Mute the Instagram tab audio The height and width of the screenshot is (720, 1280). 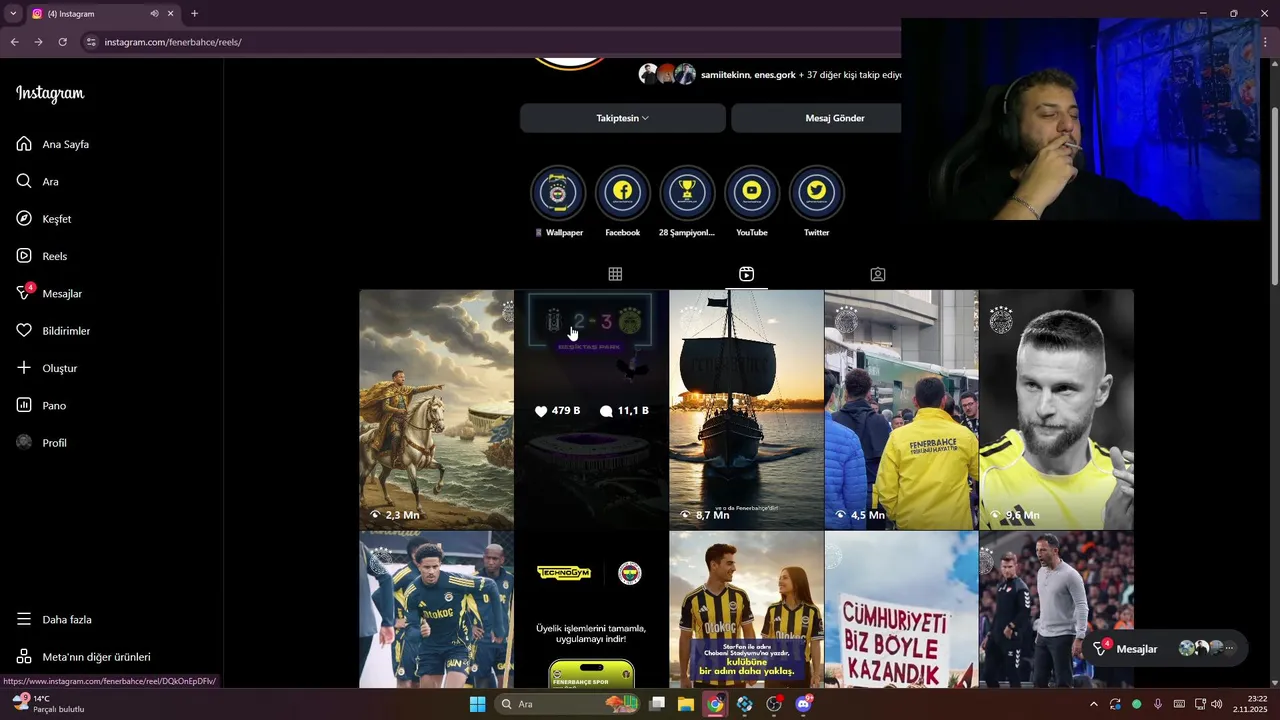[154, 14]
